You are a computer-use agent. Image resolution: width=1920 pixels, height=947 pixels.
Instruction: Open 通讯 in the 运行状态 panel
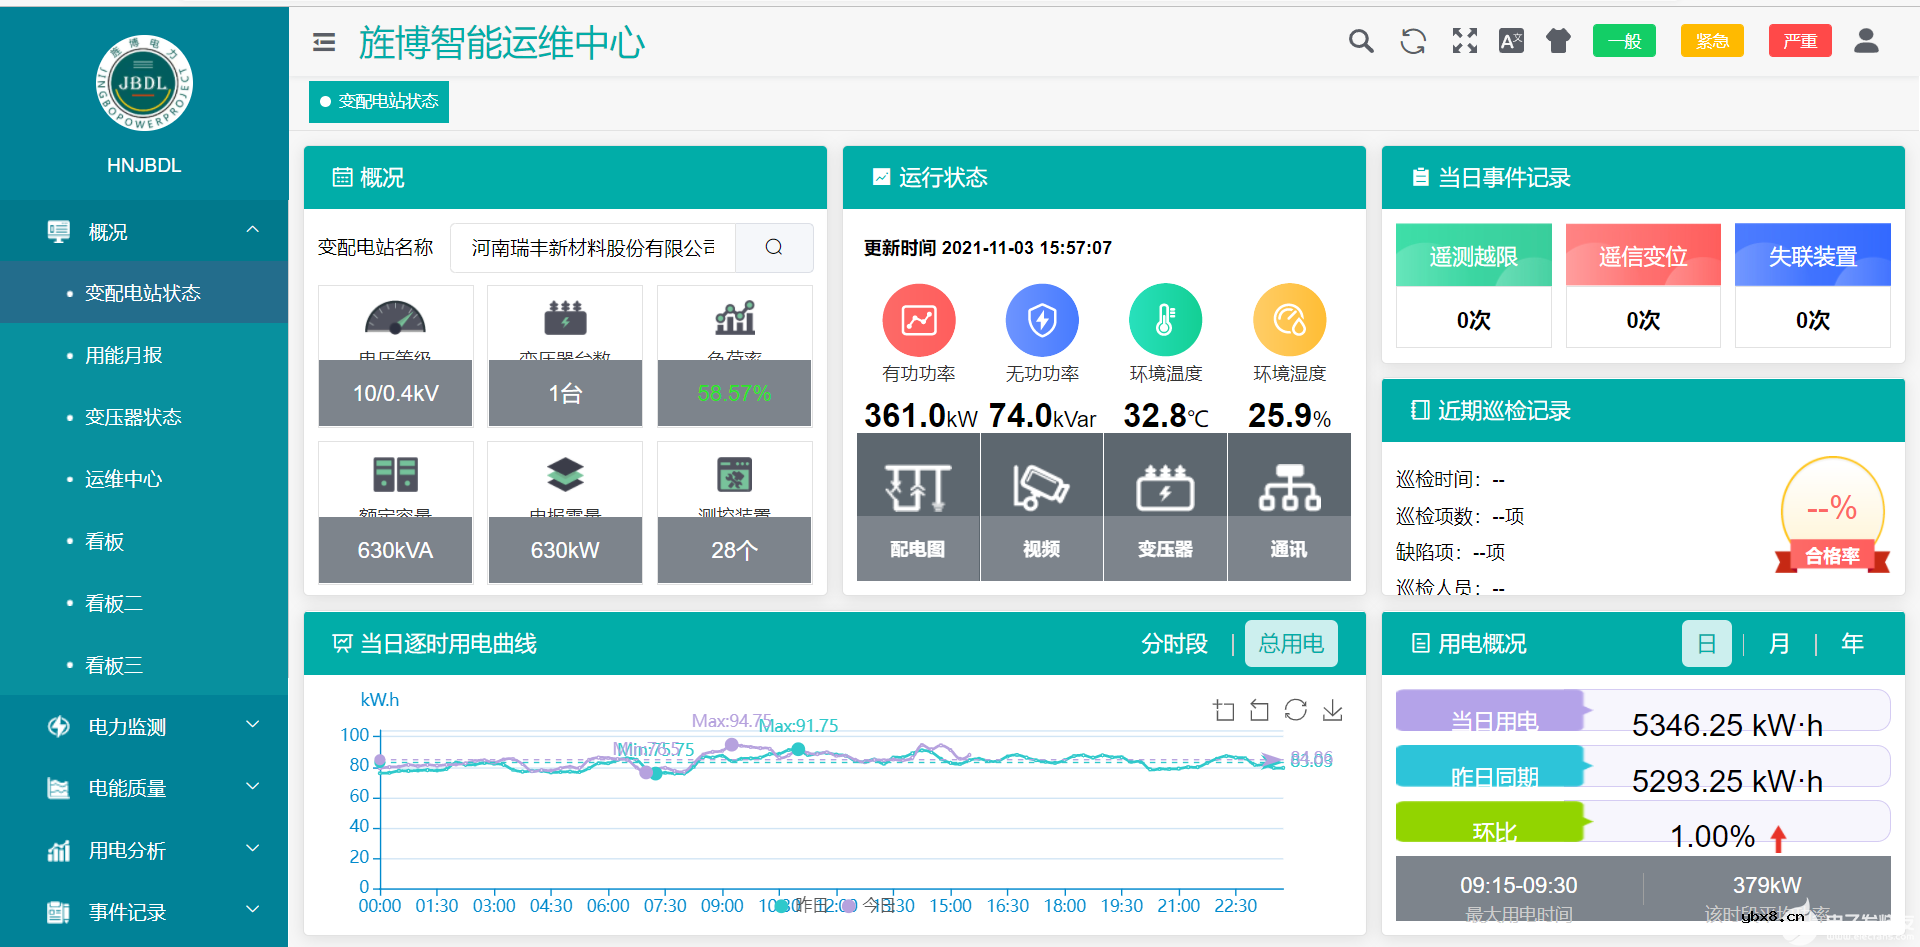coord(1289,507)
